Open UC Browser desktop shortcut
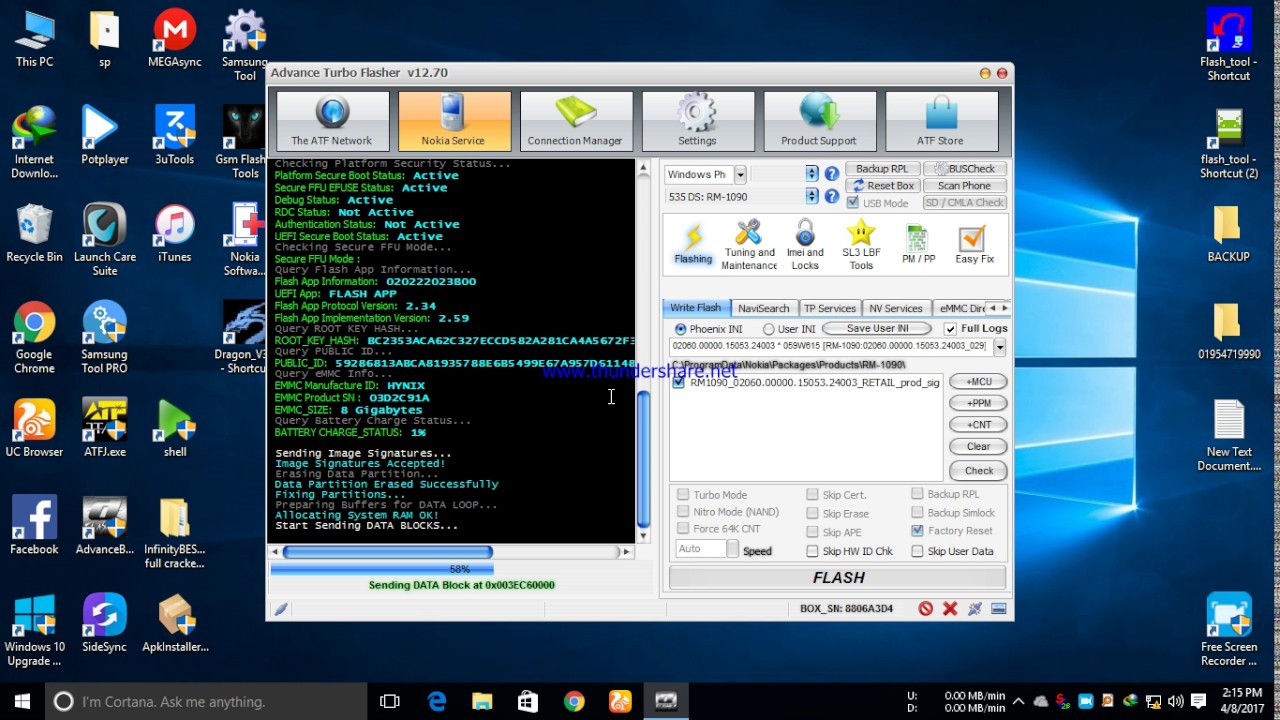Viewport: 1280px width, 720px height. [x=34, y=428]
